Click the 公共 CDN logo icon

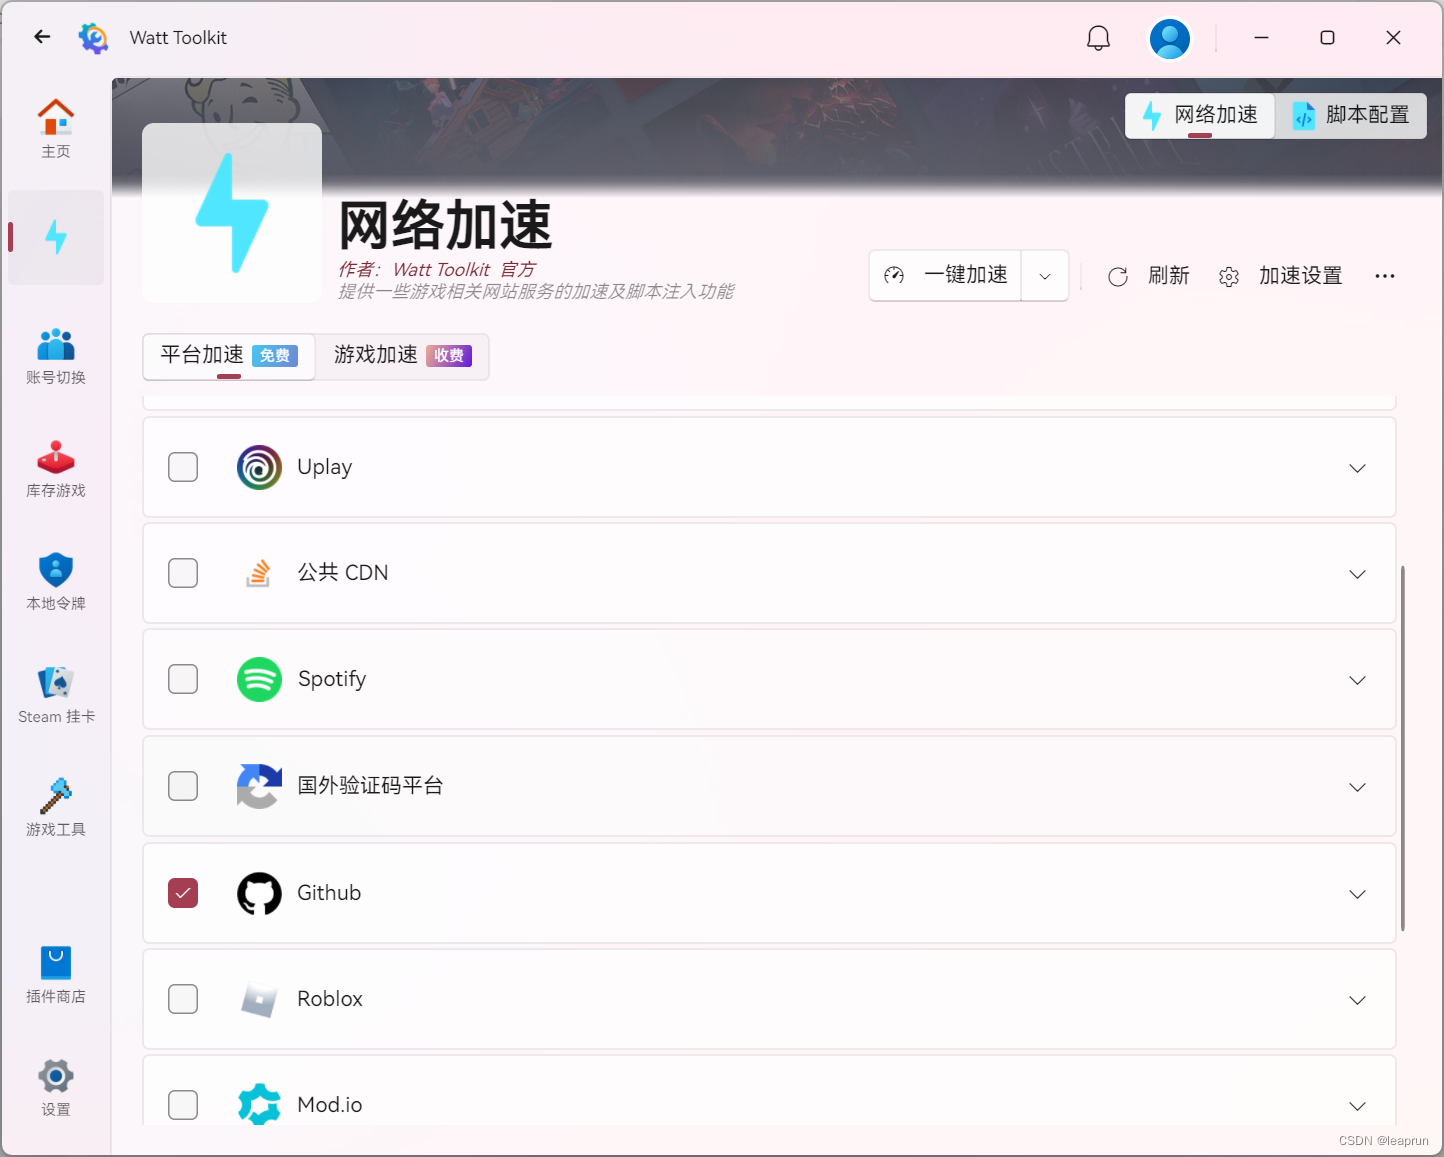tap(259, 573)
